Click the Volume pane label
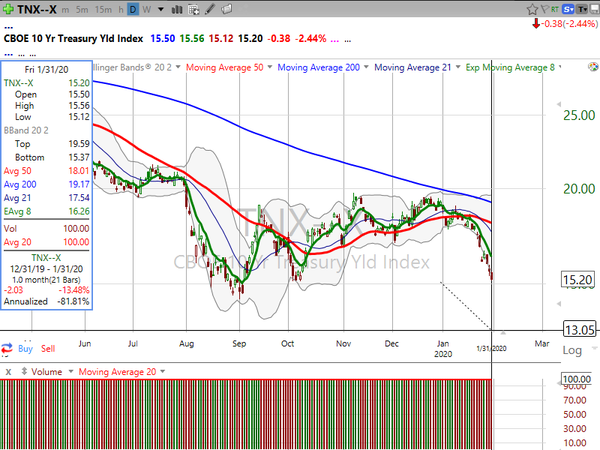Screen dimensions: 600x450 [x=47, y=372]
